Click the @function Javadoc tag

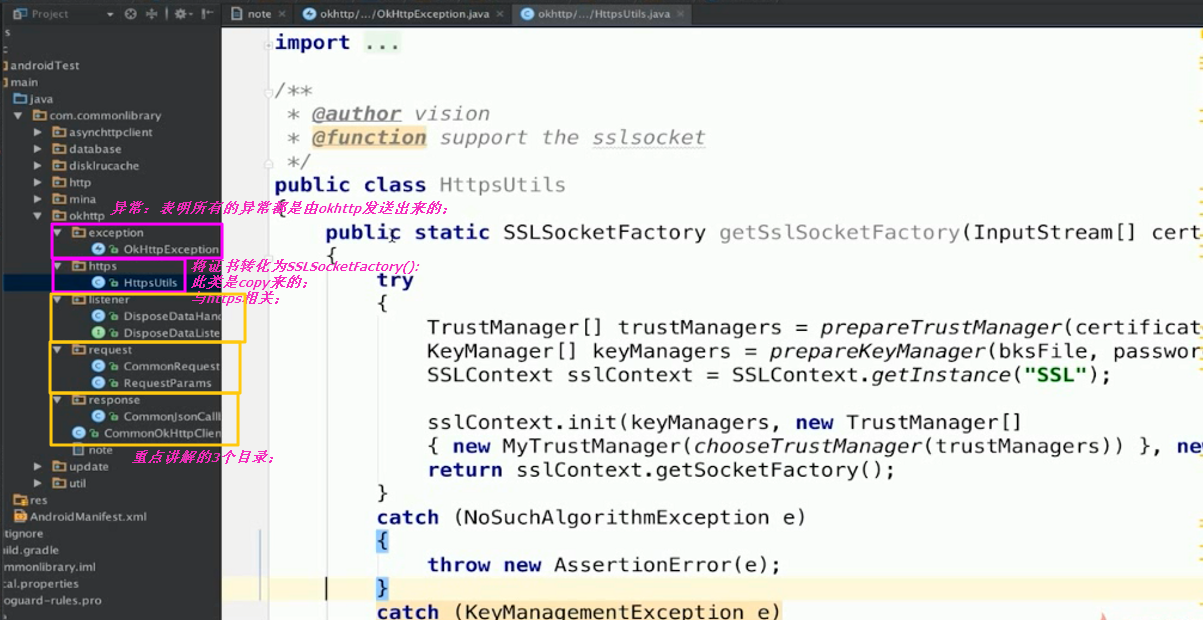(369, 138)
